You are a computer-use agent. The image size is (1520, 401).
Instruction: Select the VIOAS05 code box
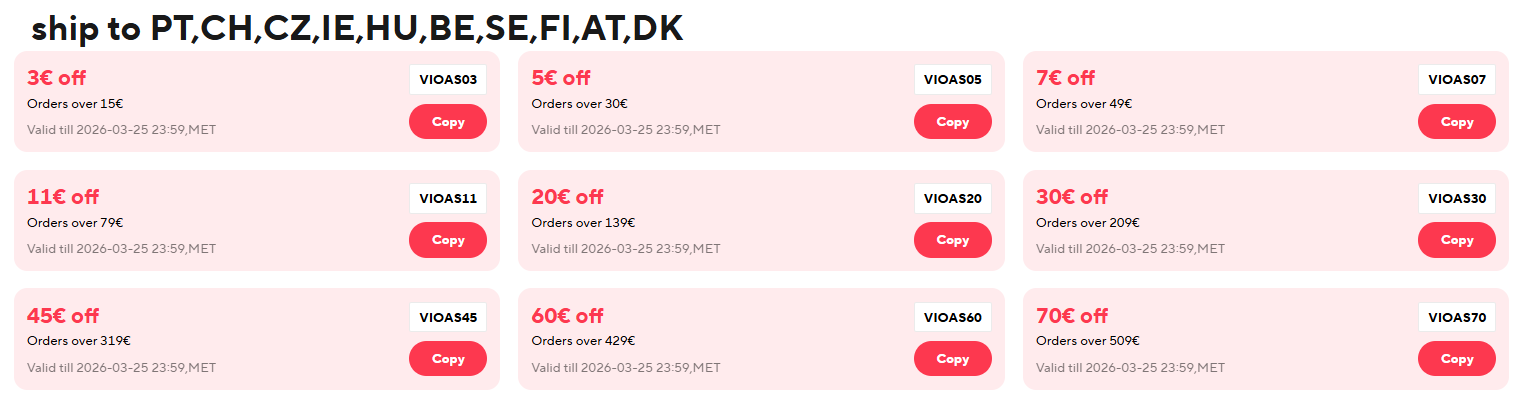(952, 80)
